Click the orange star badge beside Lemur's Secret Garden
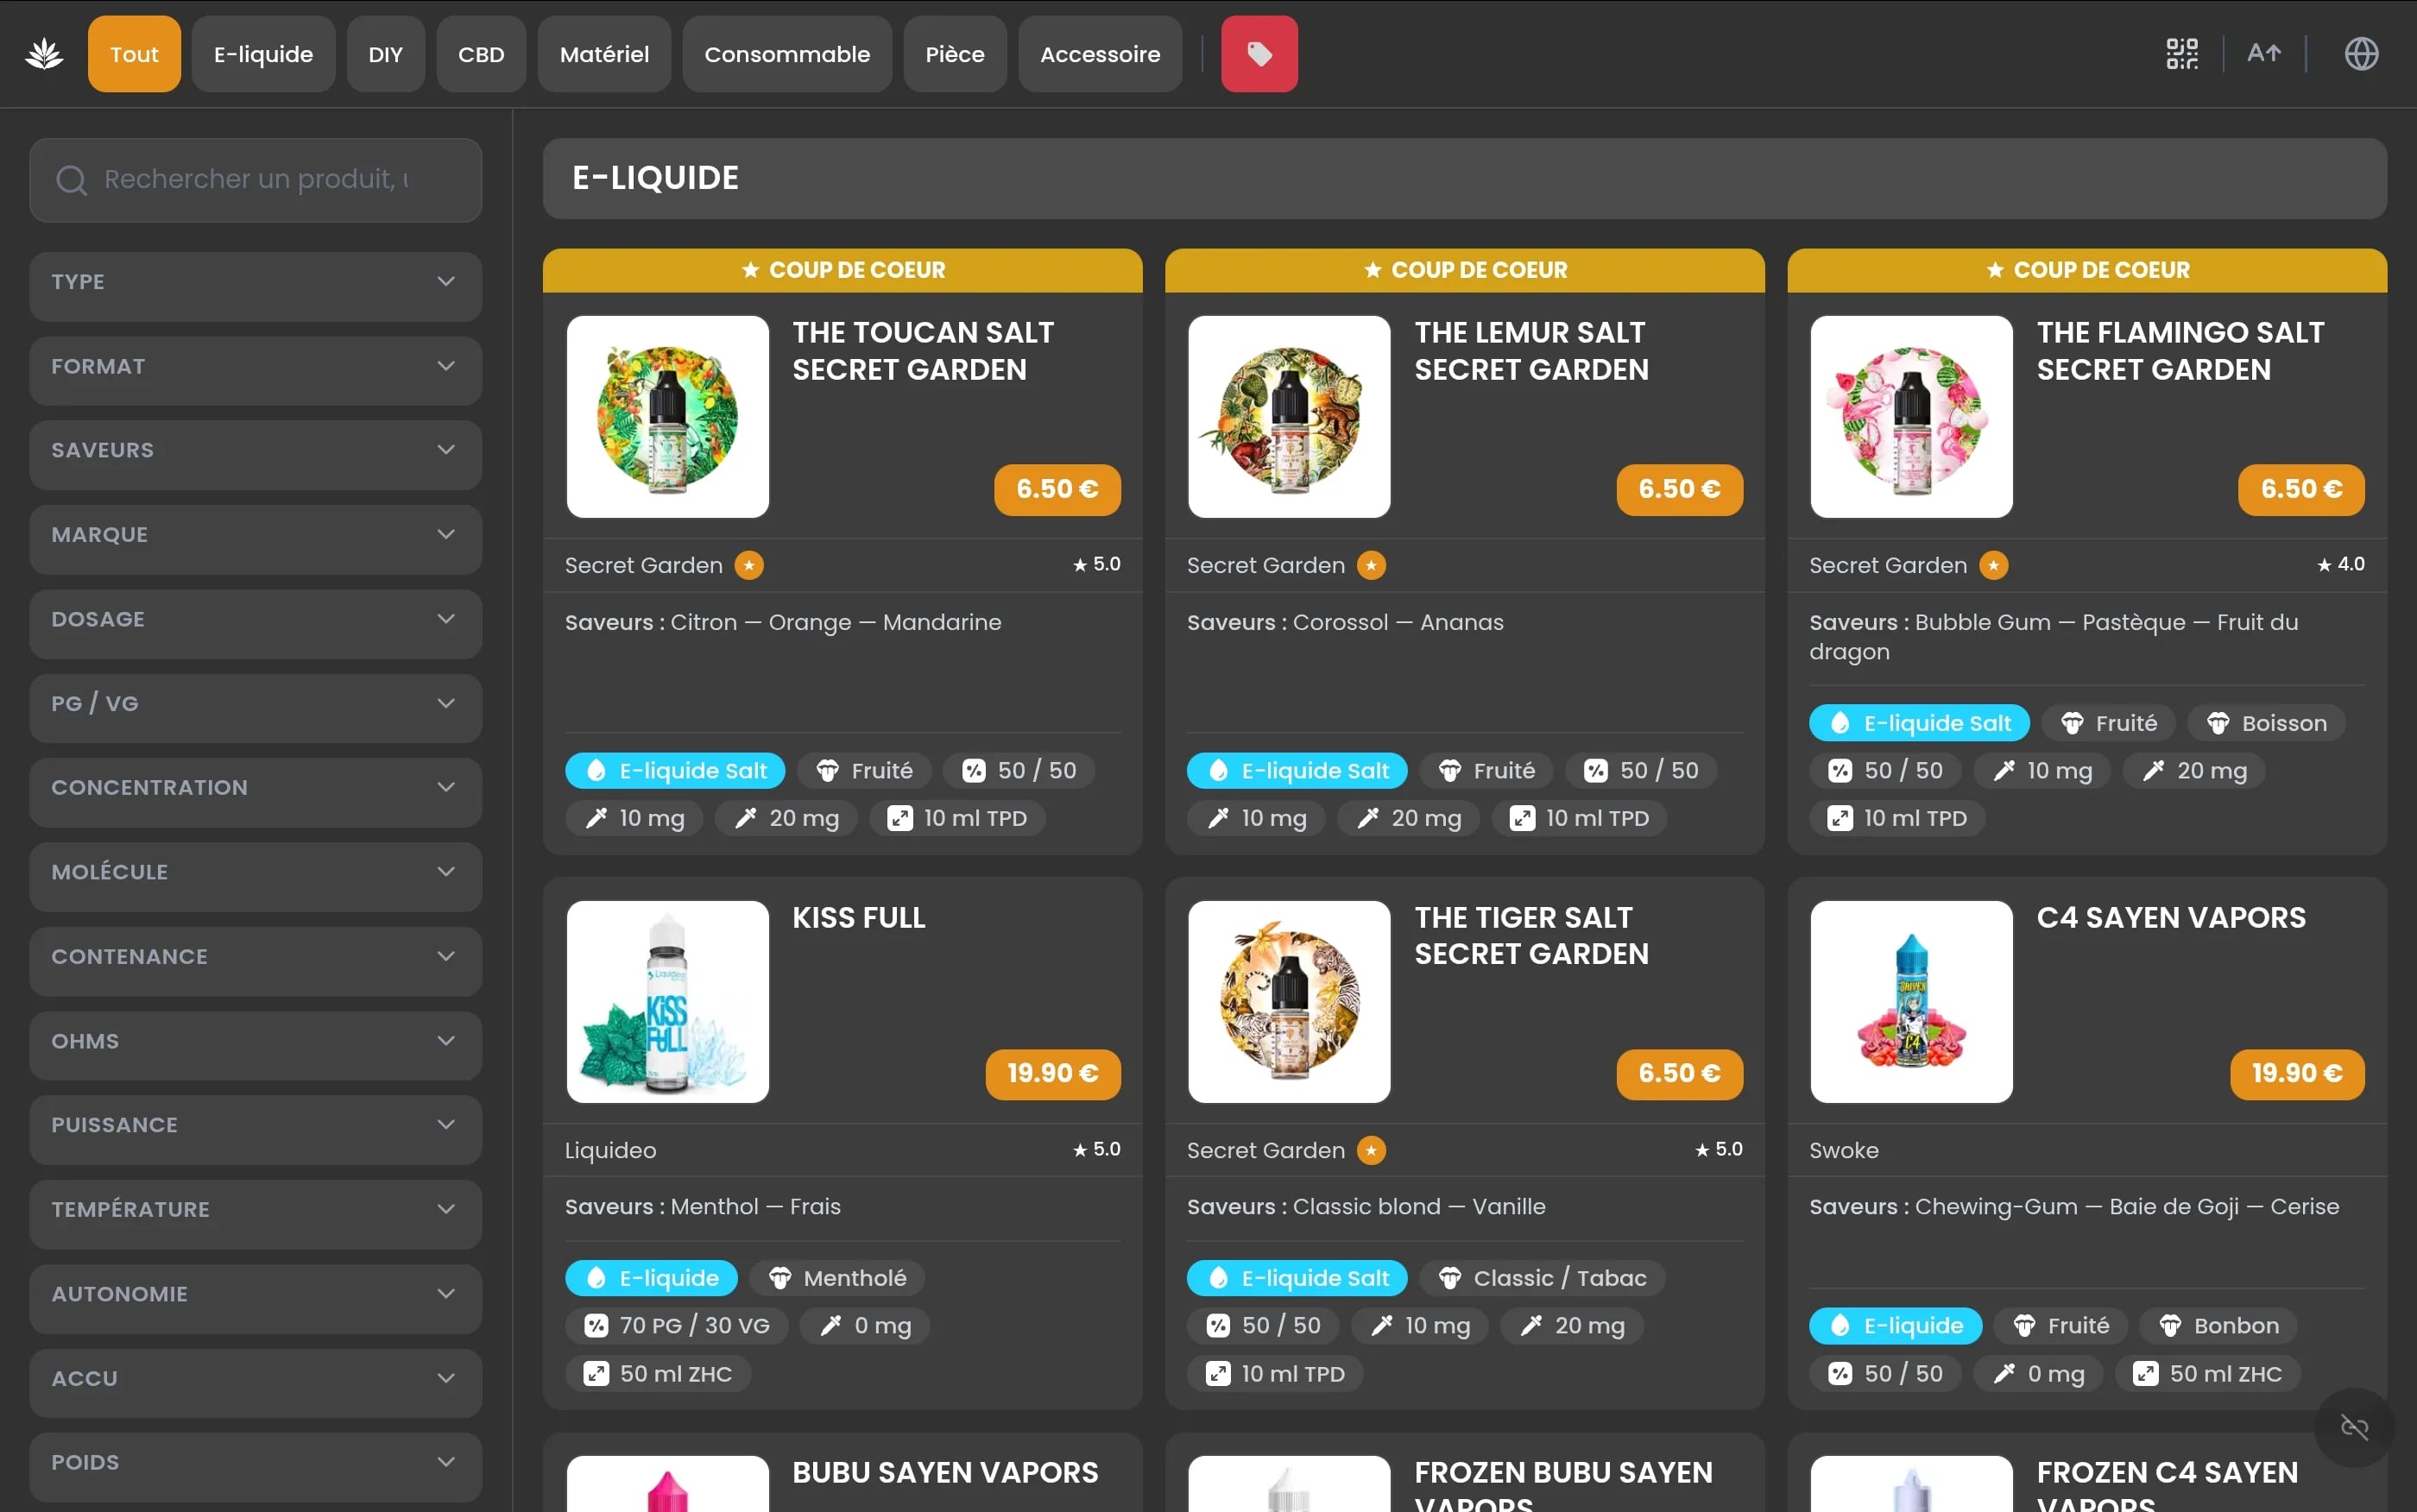Viewport: 2417px width, 1512px height. tap(1371, 565)
